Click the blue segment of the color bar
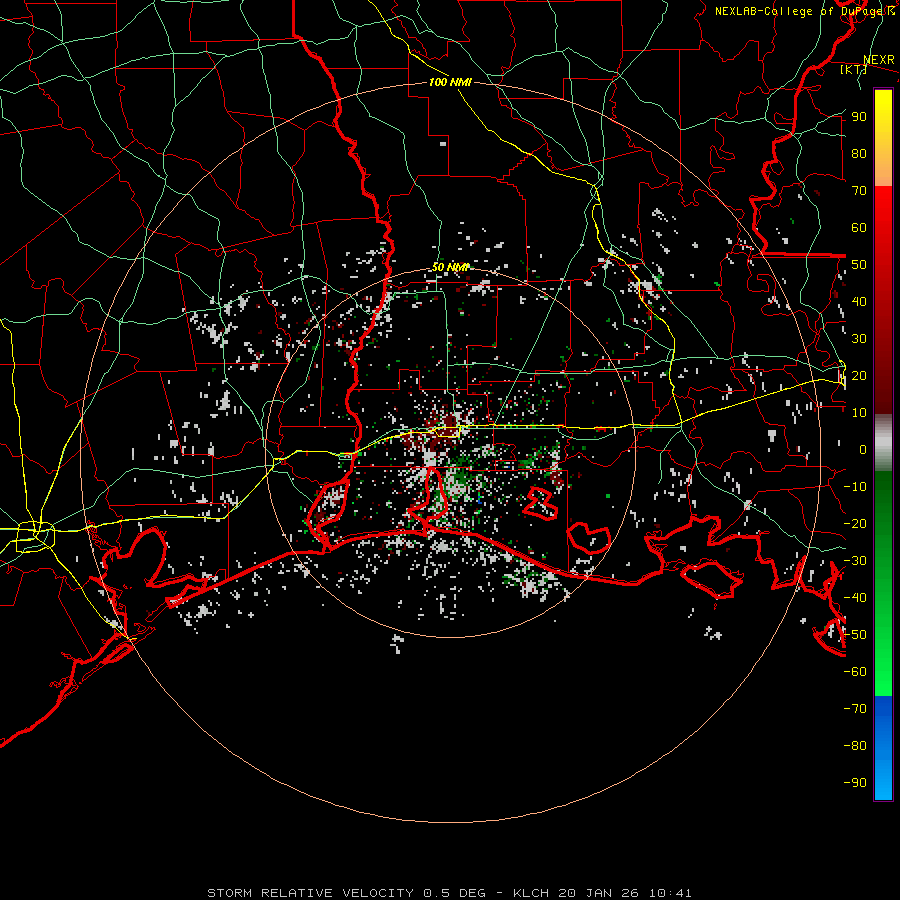The image size is (900, 900). [883, 748]
